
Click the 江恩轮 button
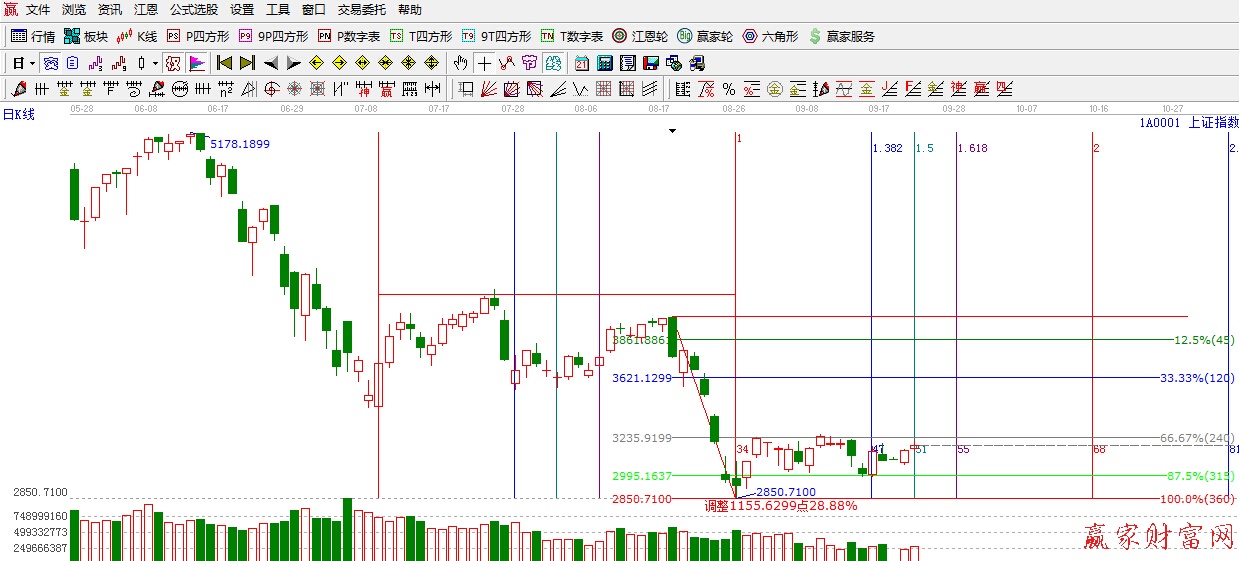[x=640, y=36]
